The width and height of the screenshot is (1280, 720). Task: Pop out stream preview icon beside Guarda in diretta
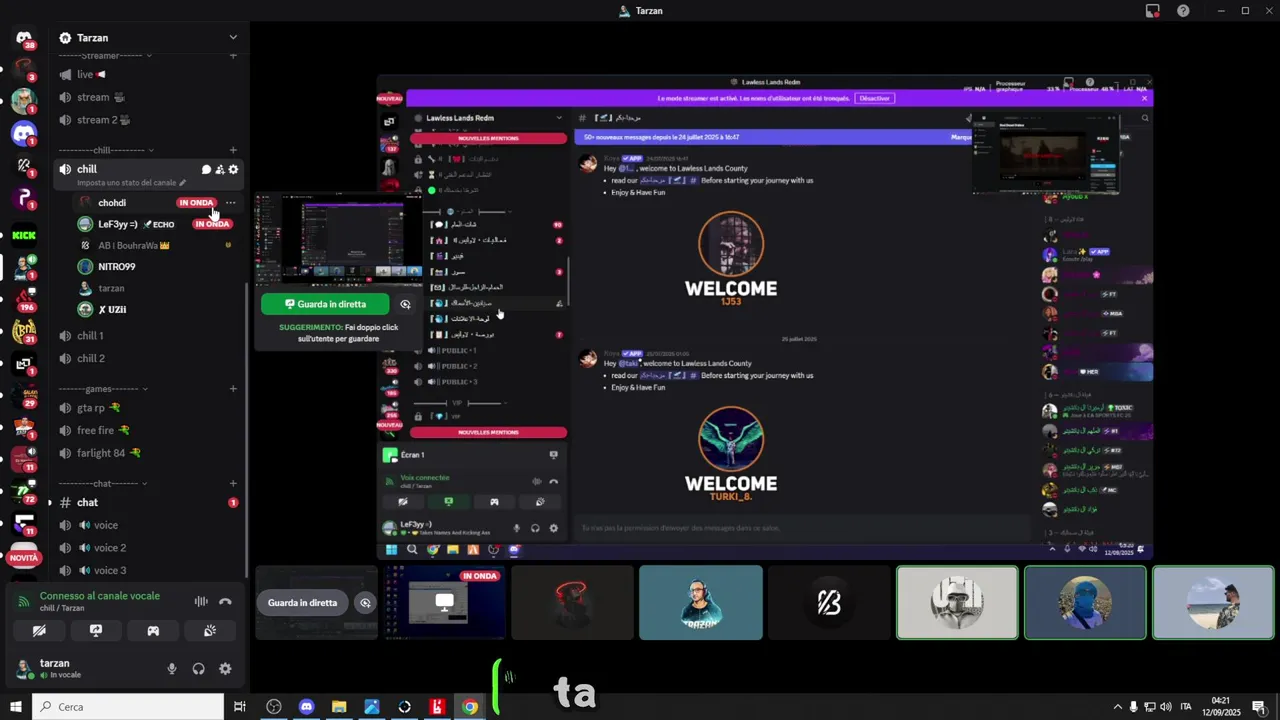click(x=405, y=304)
